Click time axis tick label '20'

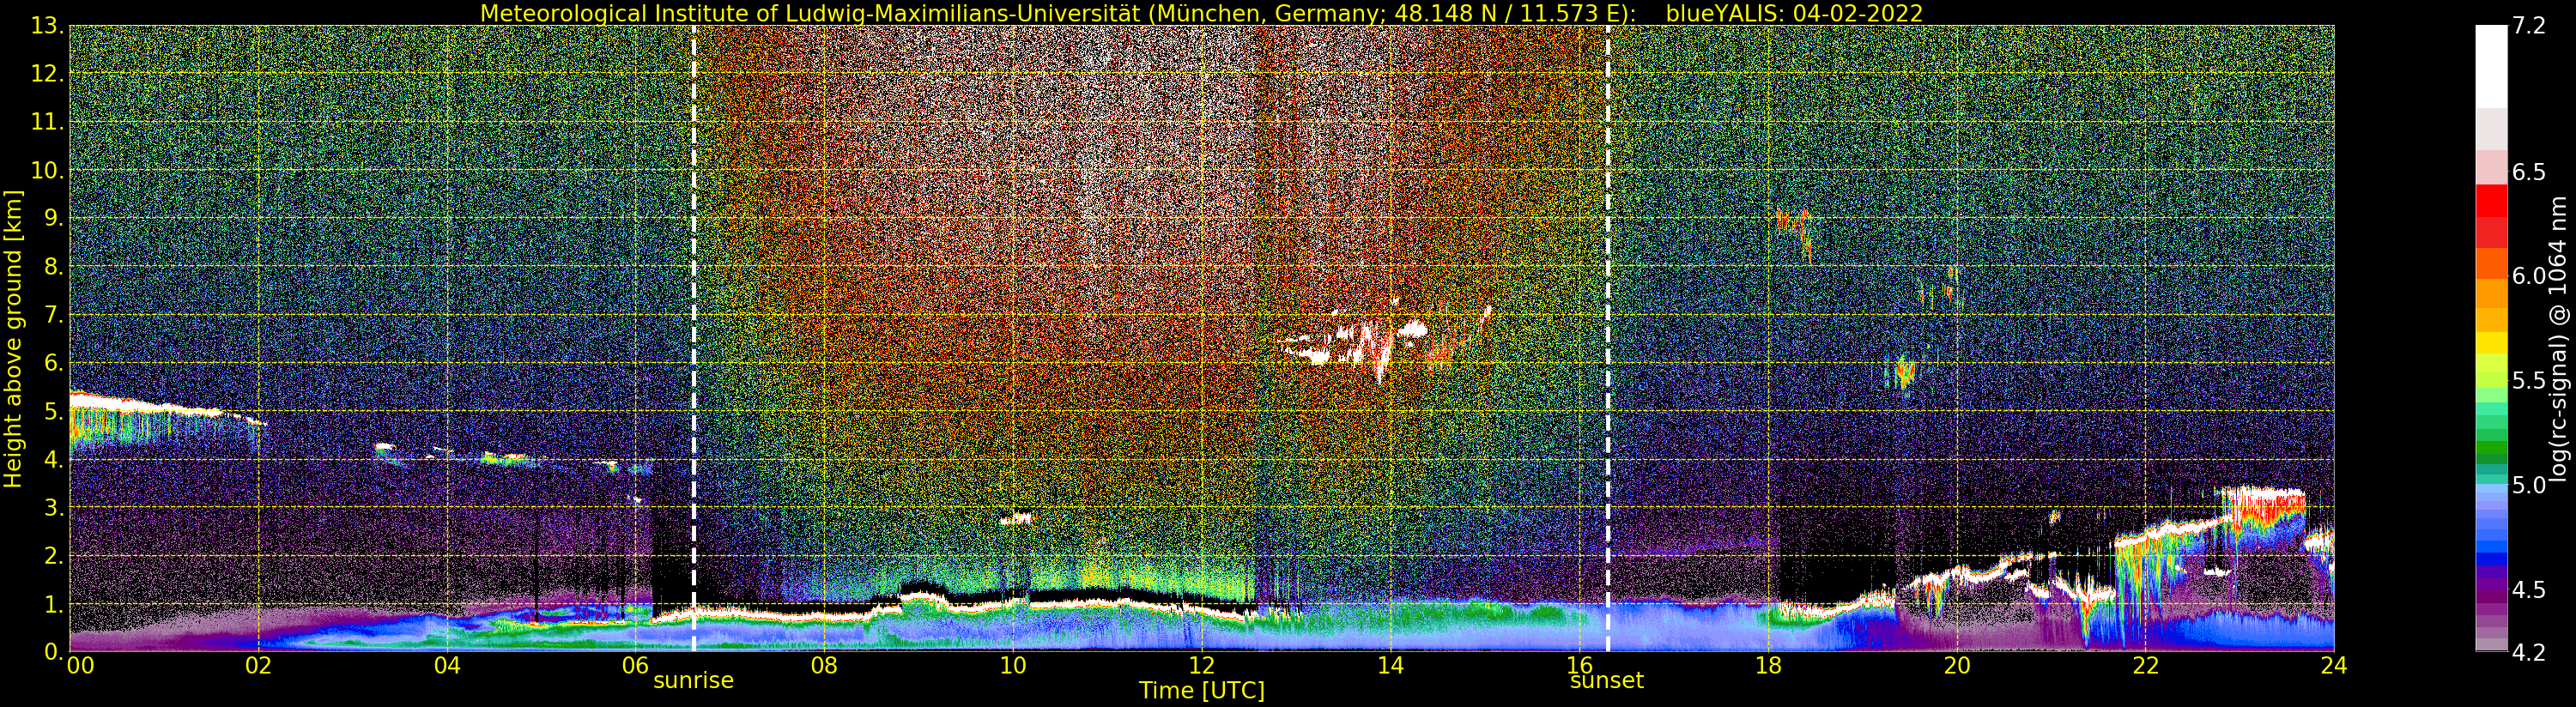click(1957, 666)
